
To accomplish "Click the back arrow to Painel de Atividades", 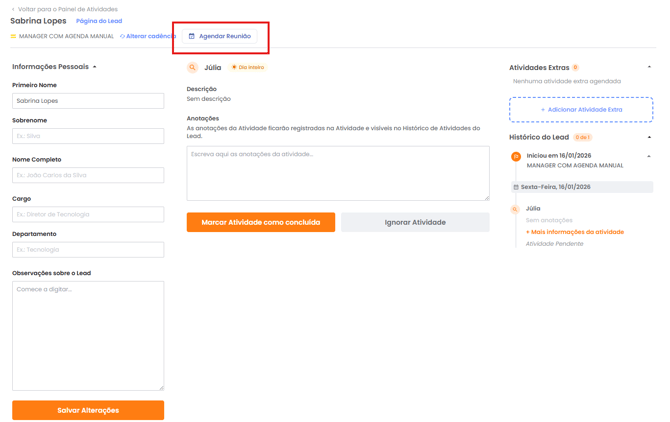I will point(13,9).
